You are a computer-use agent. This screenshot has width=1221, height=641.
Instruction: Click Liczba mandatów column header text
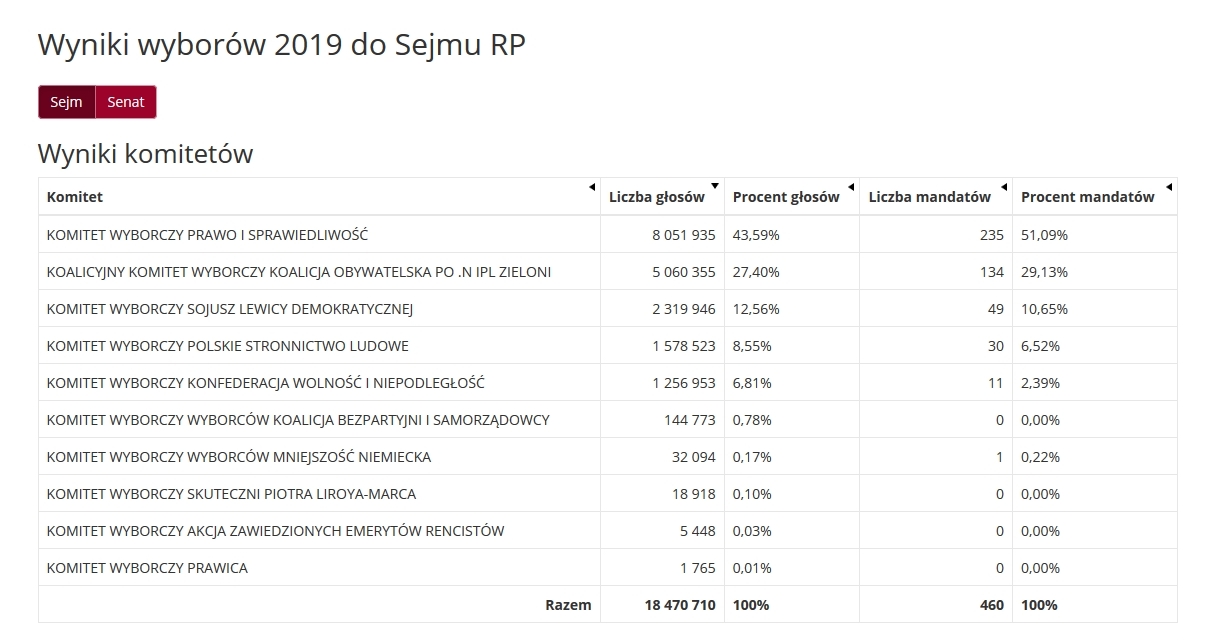(x=929, y=197)
